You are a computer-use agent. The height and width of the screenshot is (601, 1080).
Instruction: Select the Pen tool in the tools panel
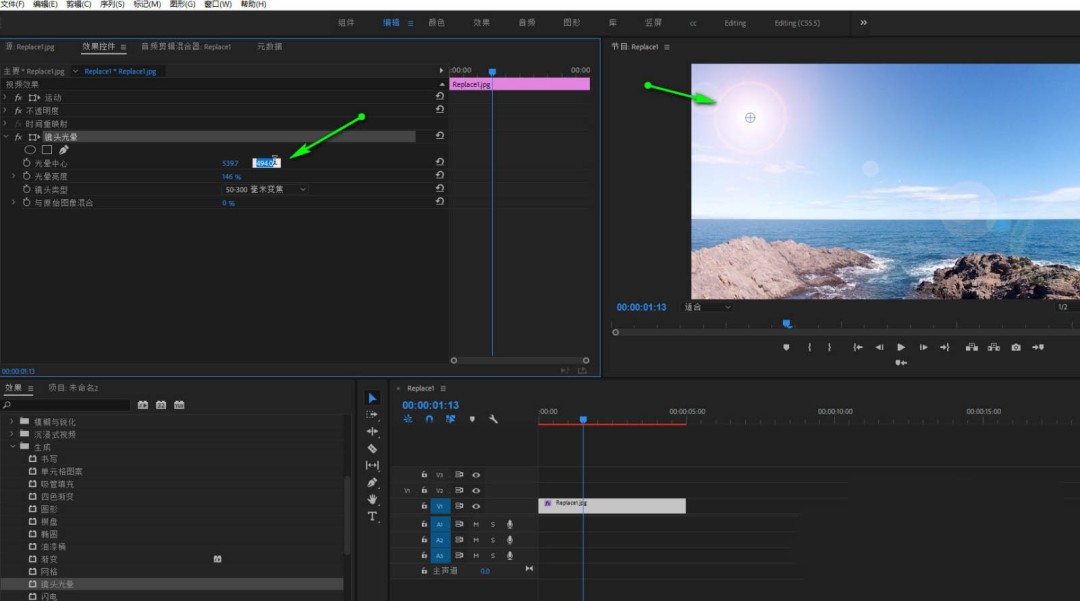tap(372, 483)
